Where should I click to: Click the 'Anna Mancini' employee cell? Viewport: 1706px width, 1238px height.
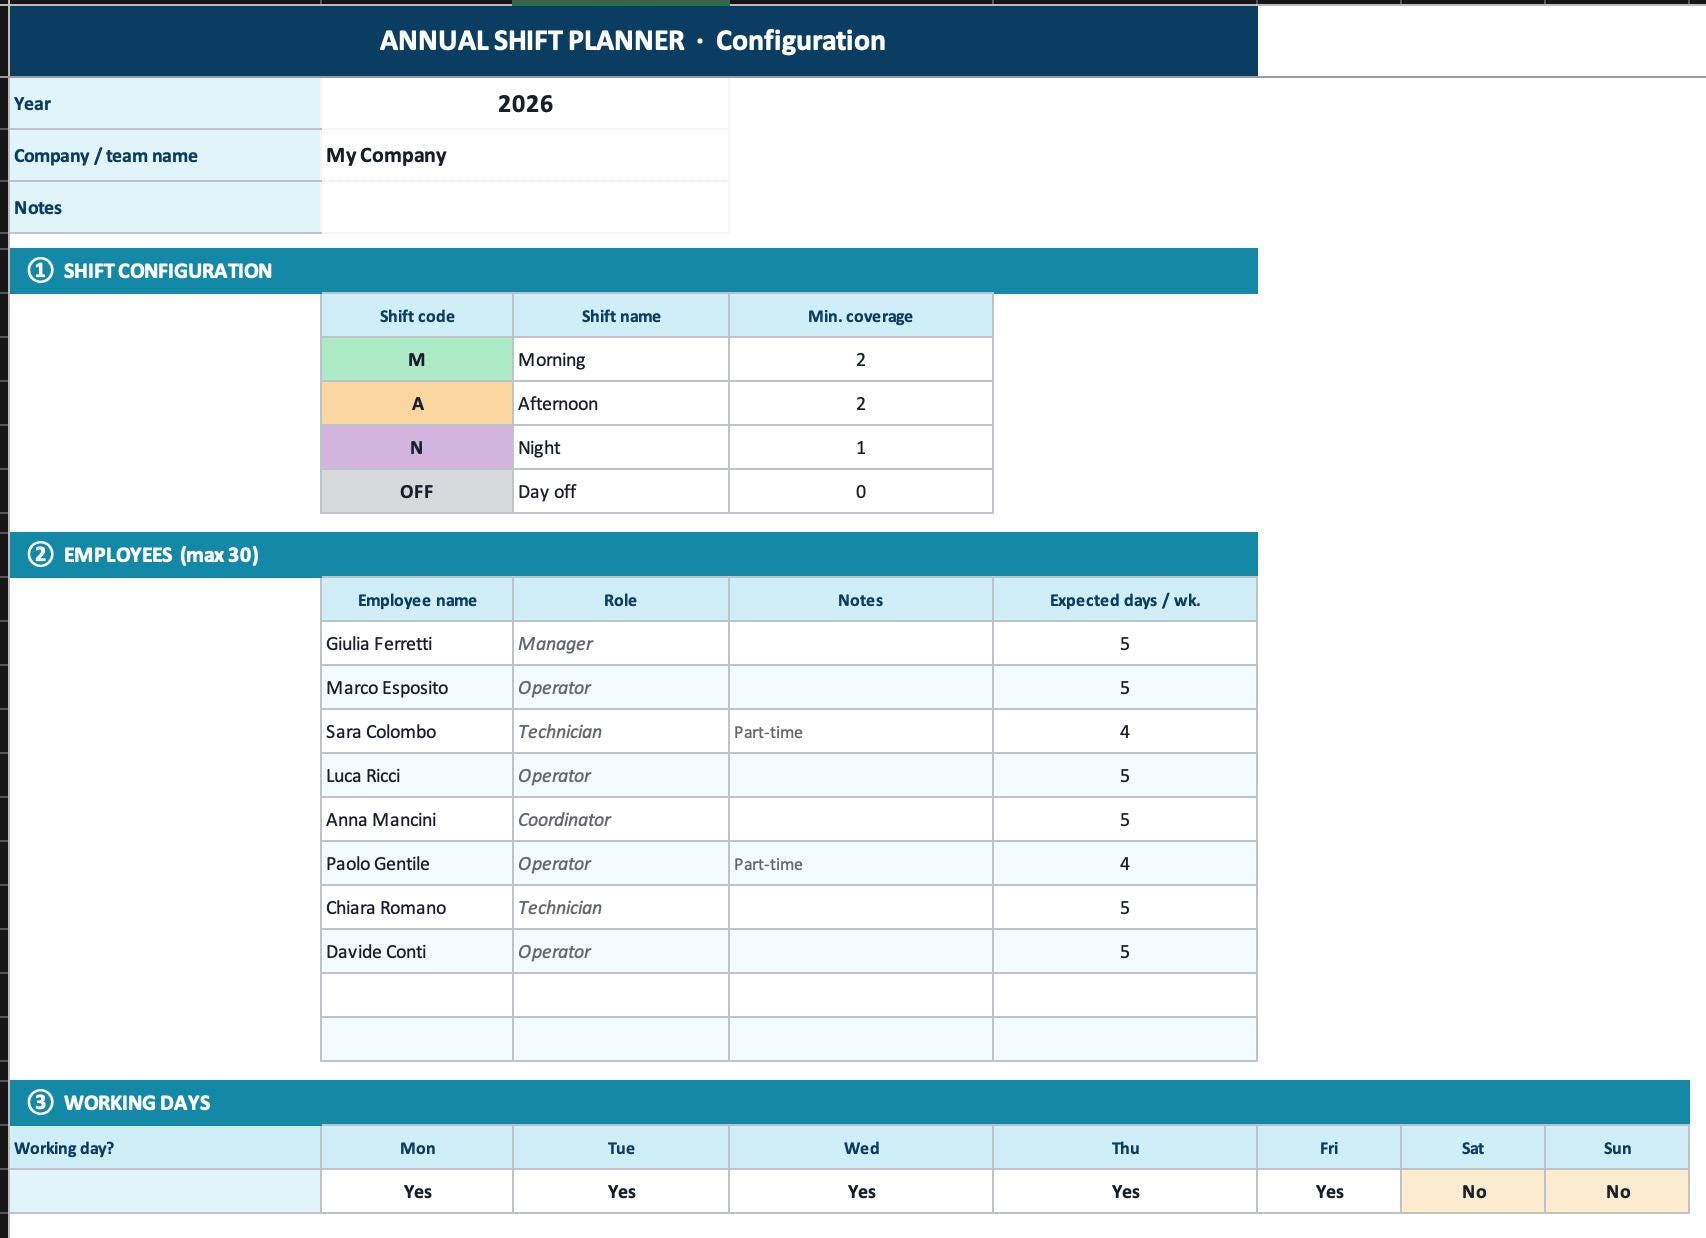pyautogui.click(x=417, y=820)
